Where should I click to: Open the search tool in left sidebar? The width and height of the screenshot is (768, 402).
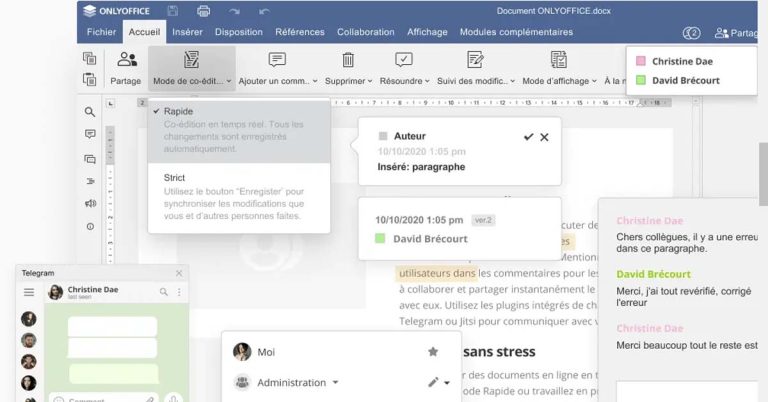pos(90,112)
